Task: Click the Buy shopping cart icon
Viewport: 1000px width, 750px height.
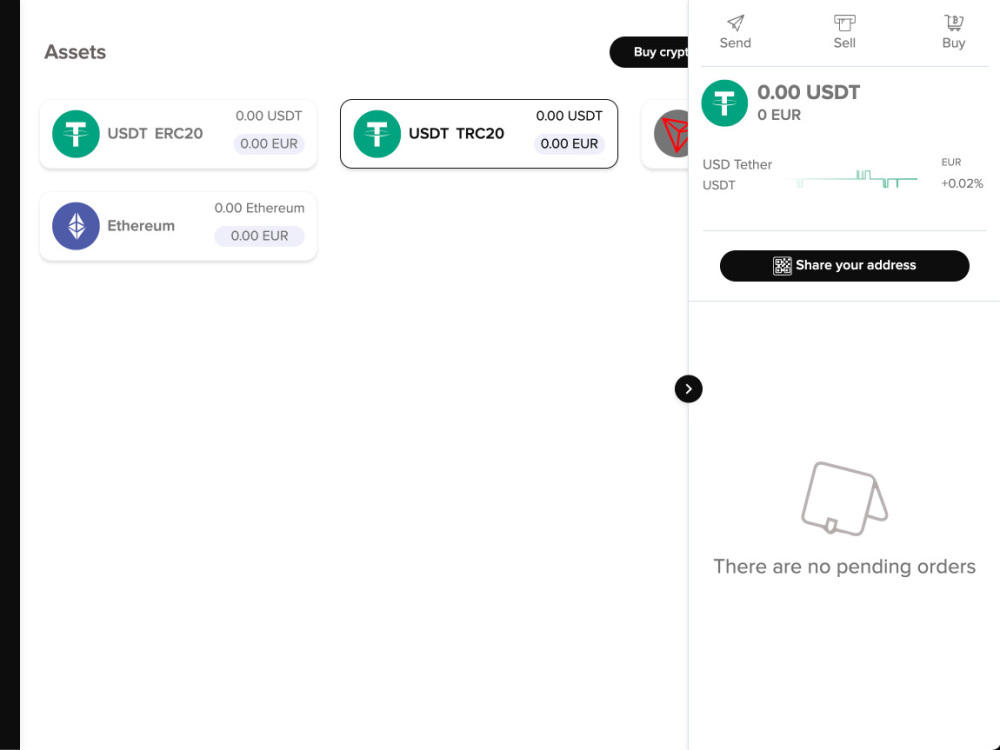Action: (x=953, y=23)
